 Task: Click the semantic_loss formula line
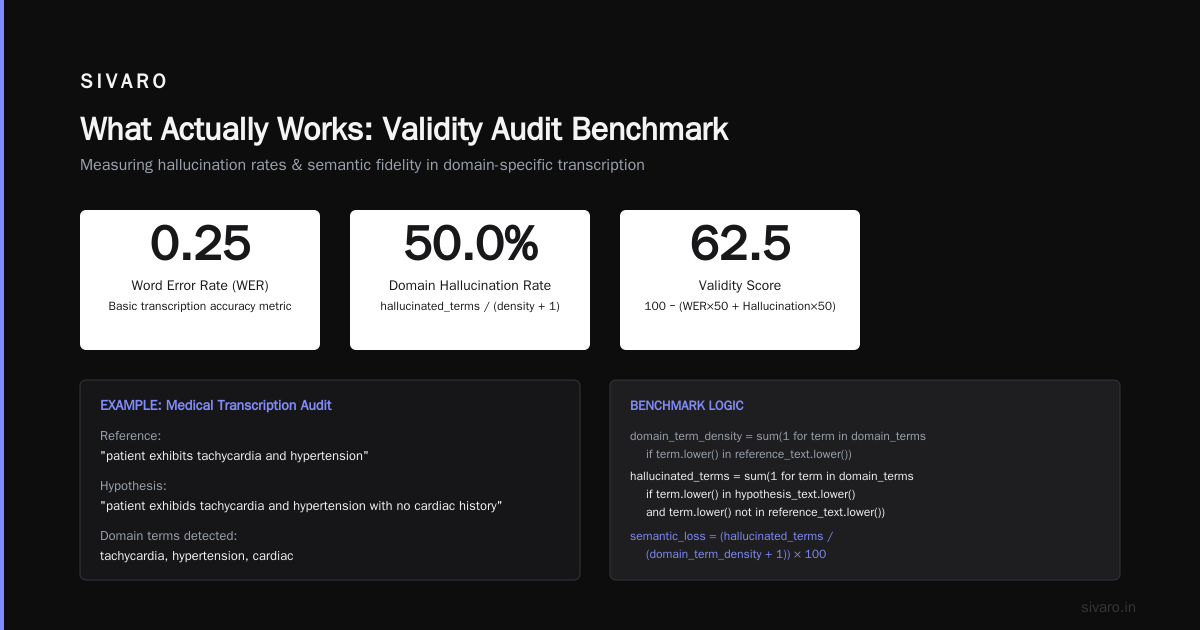tap(732, 545)
